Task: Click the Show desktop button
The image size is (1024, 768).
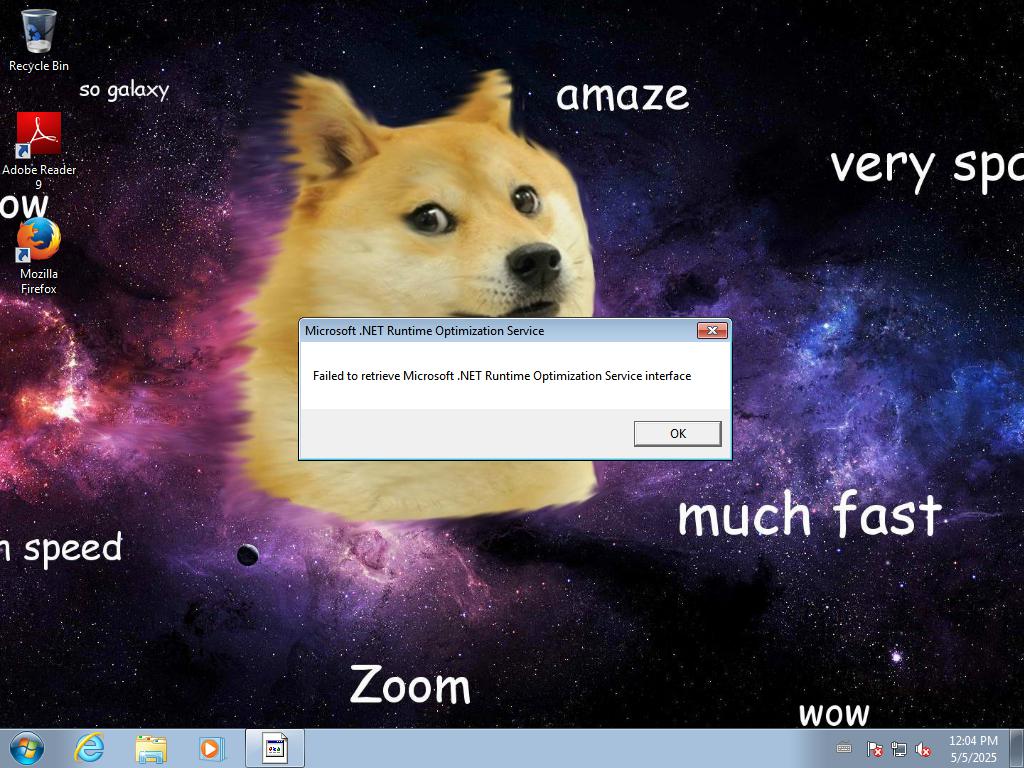Action: 1017,748
